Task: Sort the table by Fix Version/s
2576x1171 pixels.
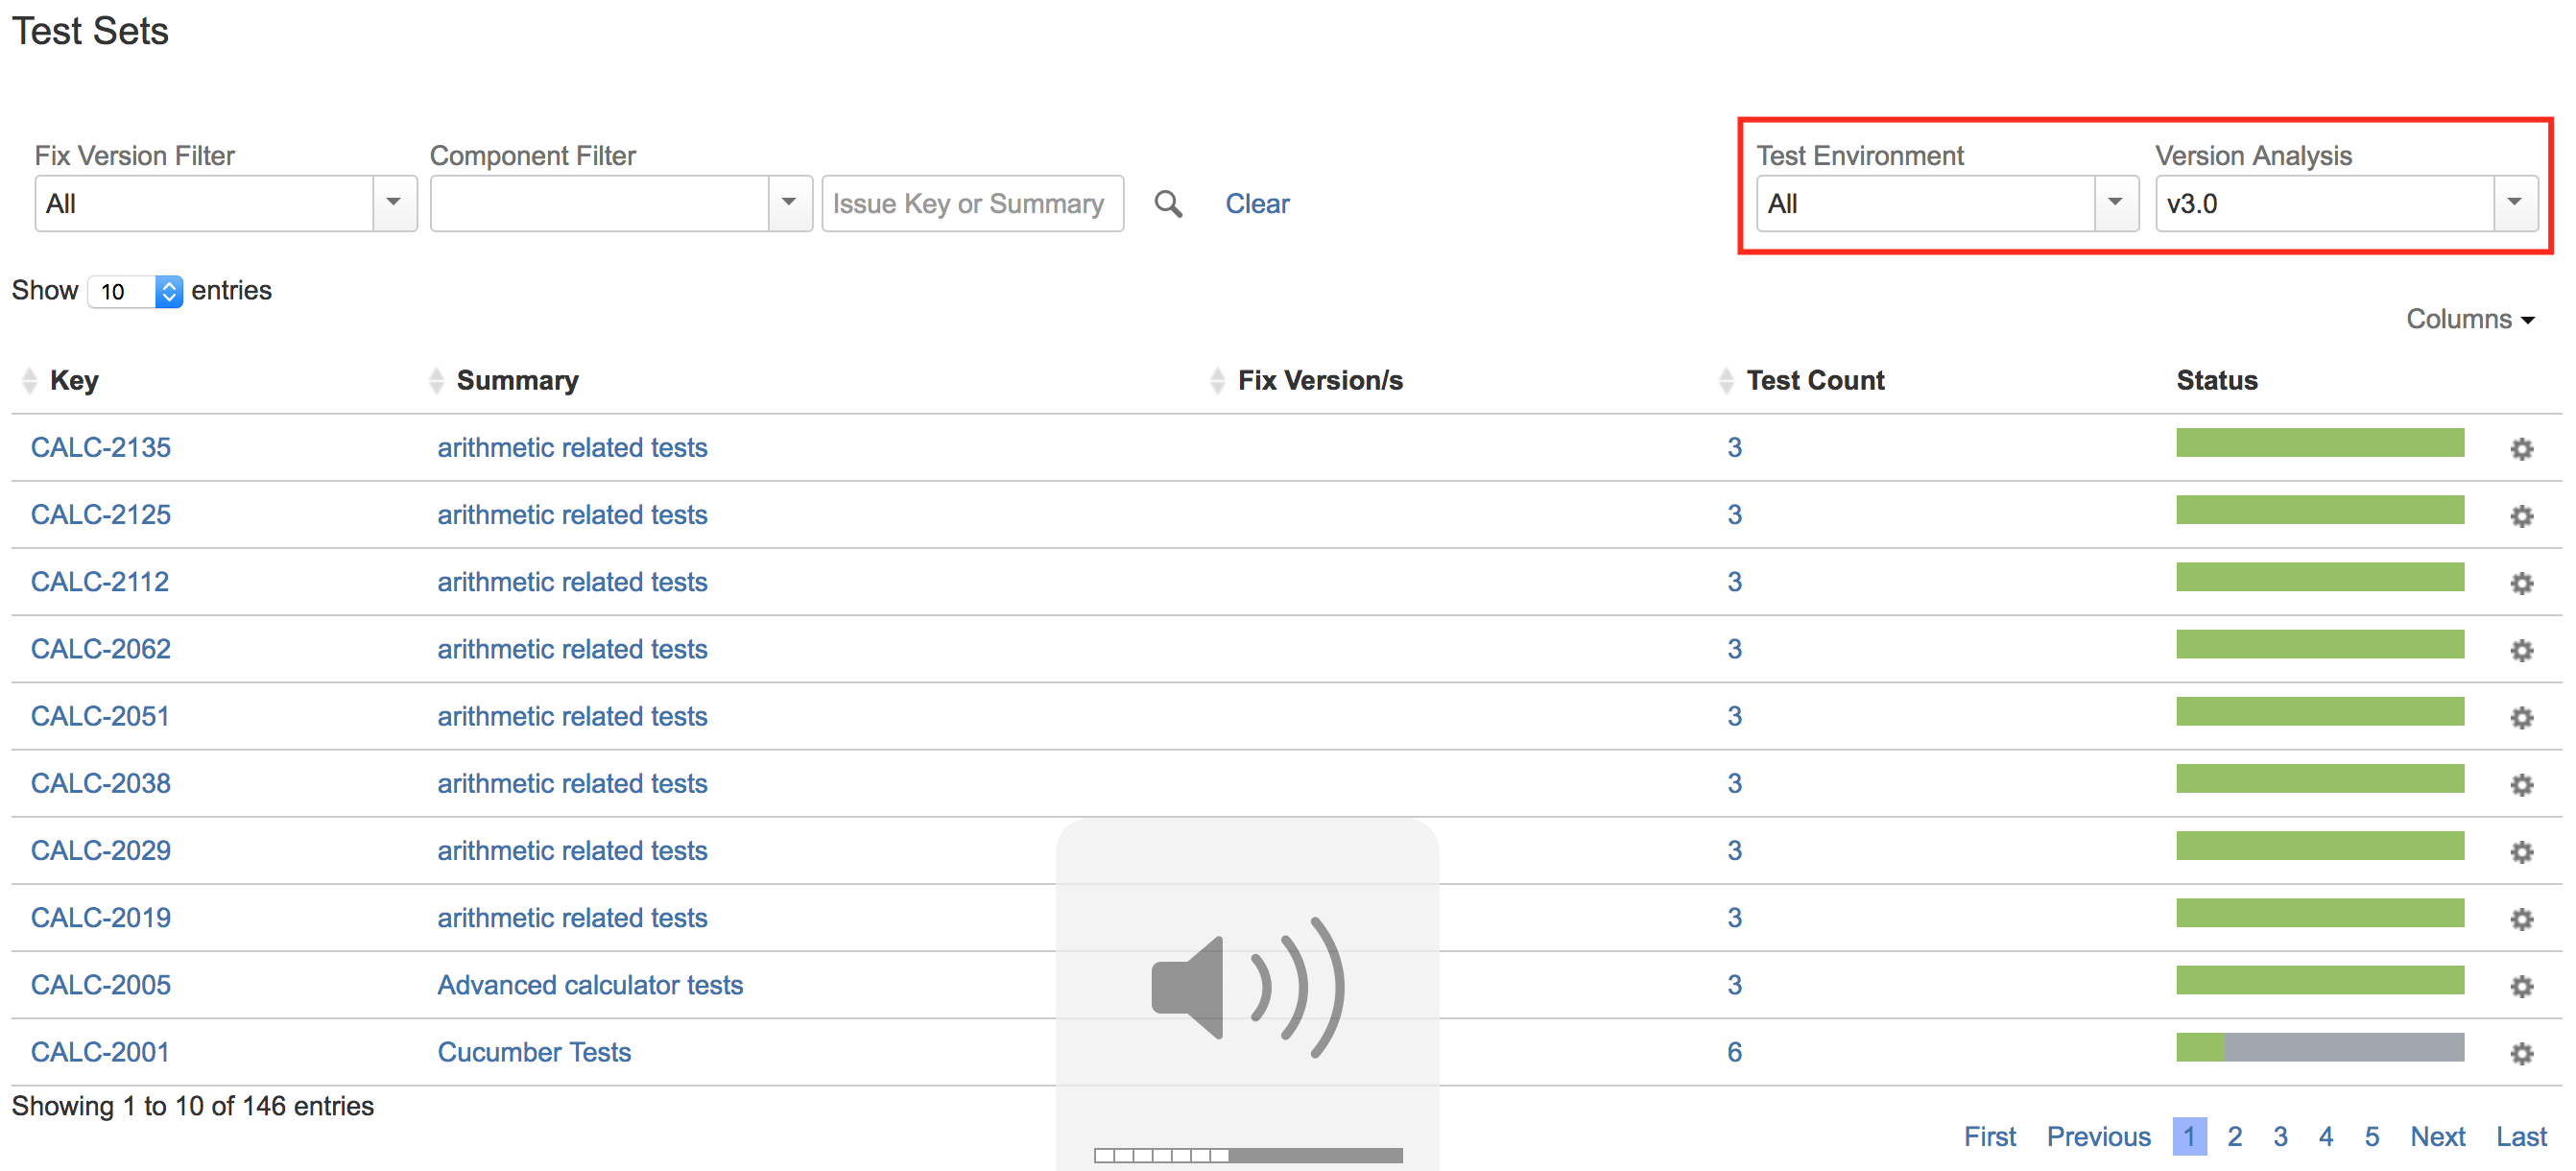Action: tap(1306, 380)
